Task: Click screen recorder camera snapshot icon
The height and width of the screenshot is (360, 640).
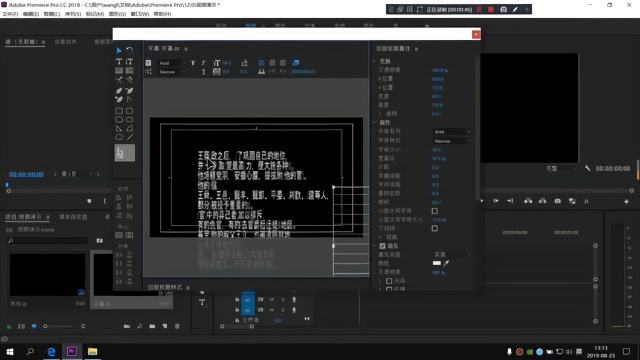Action: [504, 9]
